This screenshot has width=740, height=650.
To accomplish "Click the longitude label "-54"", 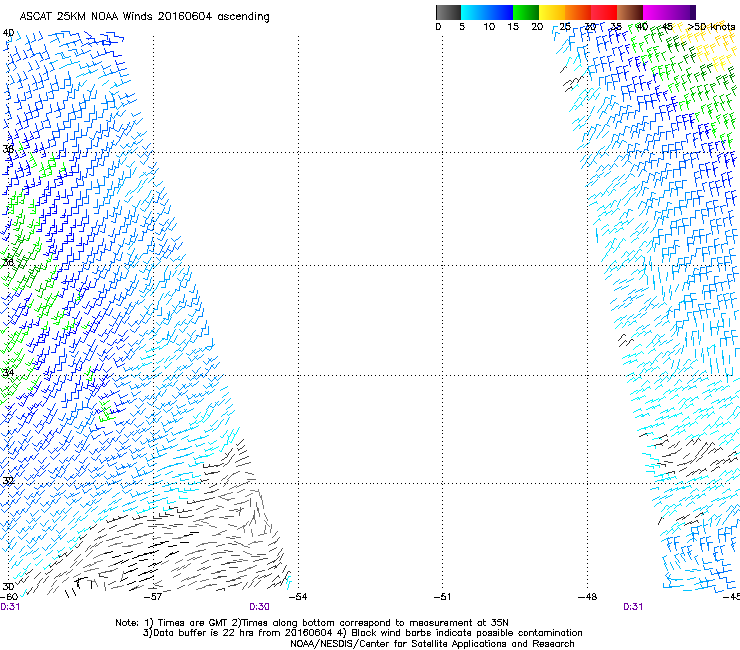I will tap(298, 597).
